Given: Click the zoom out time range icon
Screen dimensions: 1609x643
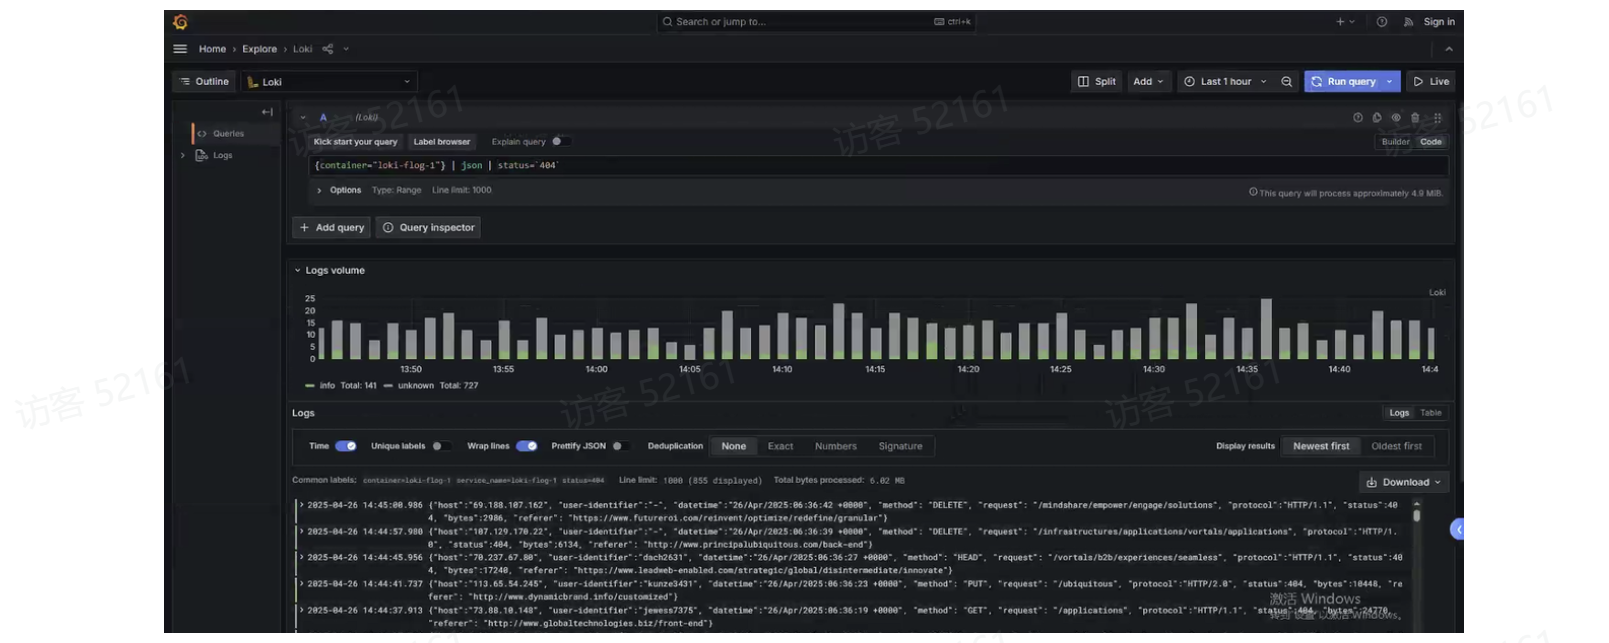Looking at the screenshot, I should 1287,82.
